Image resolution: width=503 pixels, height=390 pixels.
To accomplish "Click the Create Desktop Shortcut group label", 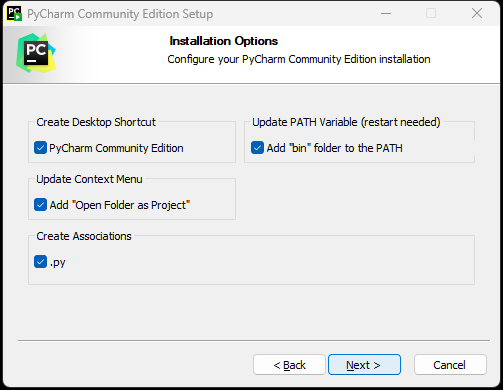I will 96,122.
